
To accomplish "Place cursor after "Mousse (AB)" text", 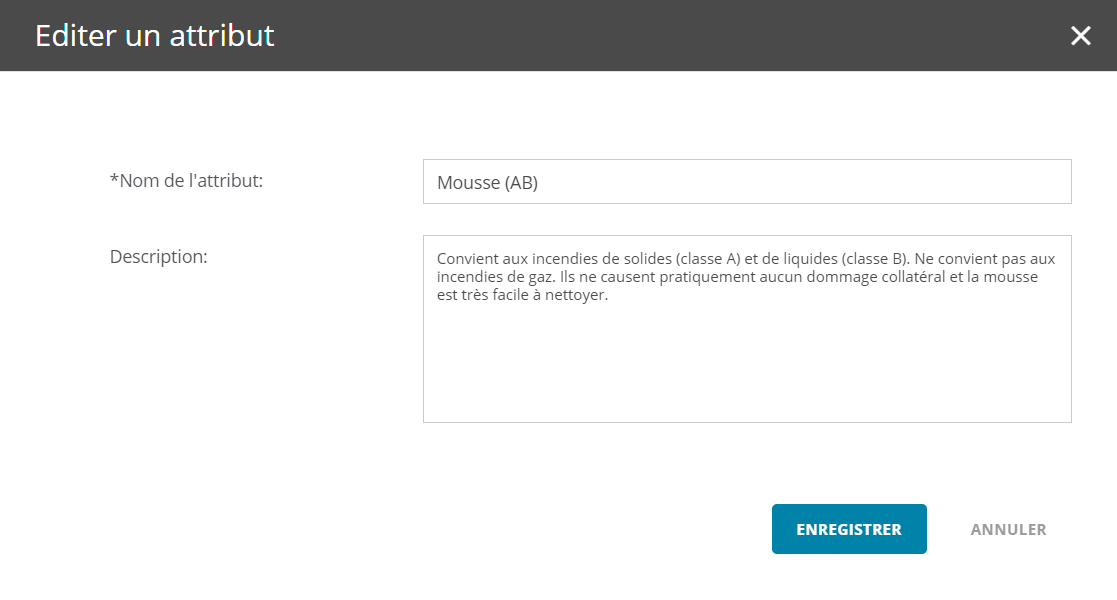I will 539,182.
